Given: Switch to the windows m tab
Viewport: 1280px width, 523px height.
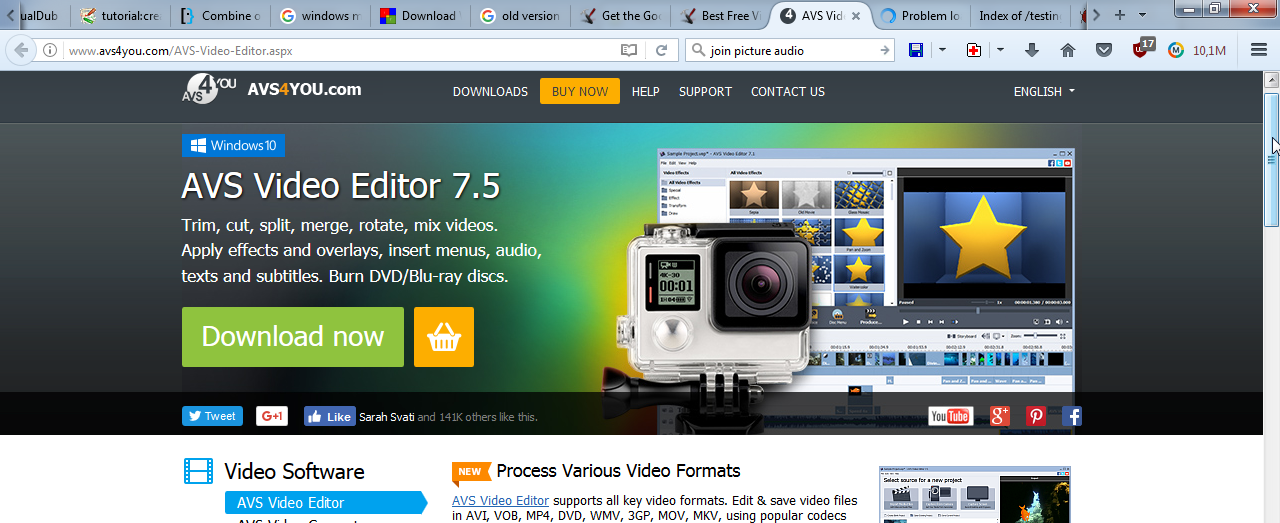Looking at the screenshot, I should click(x=320, y=15).
